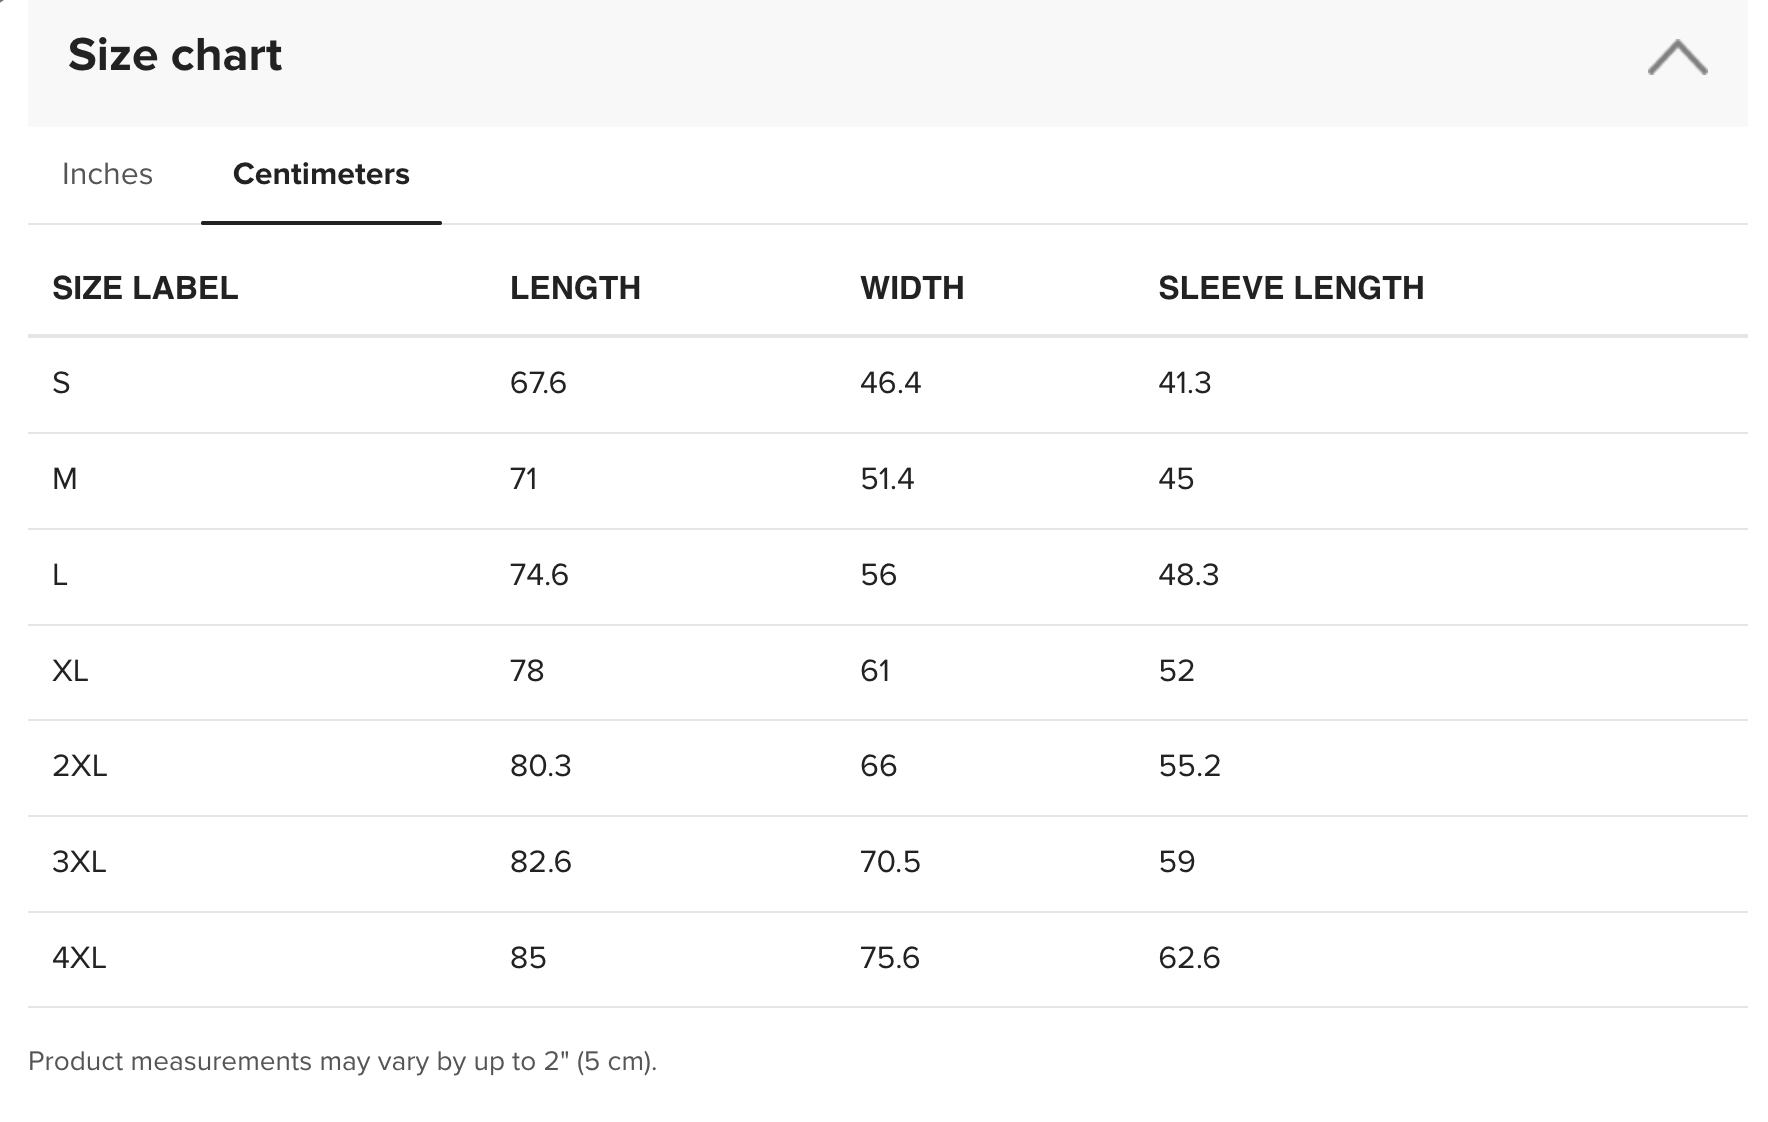Click the 75.6 width value for 4XL
The image size is (1768, 1122).
(890, 958)
